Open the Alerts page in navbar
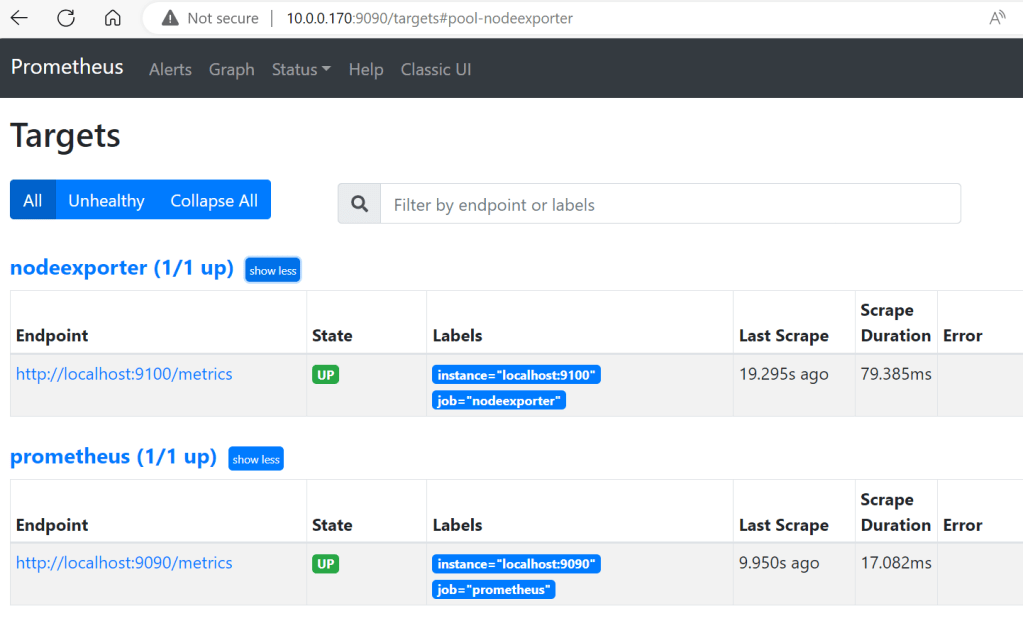The height and width of the screenshot is (621, 1023). coord(170,69)
